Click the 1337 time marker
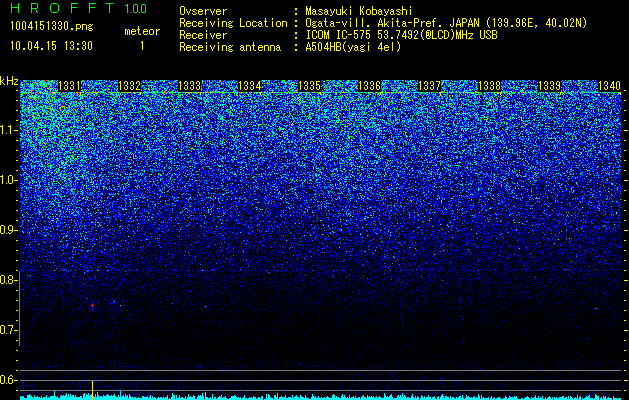Viewport: 629px width, 400px height. (429, 86)
